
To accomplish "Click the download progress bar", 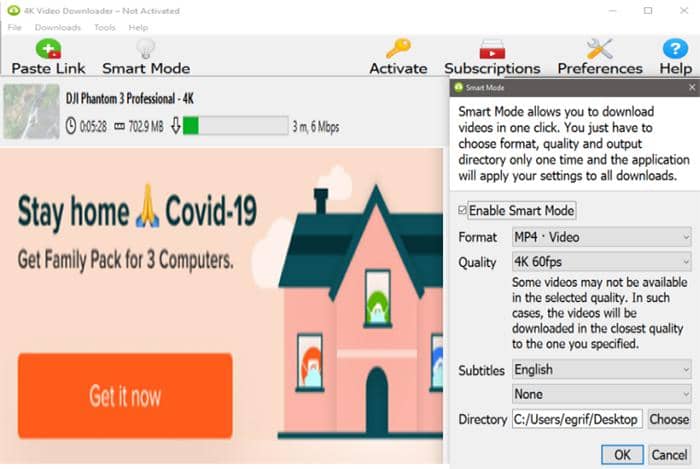I will point(236,126).
